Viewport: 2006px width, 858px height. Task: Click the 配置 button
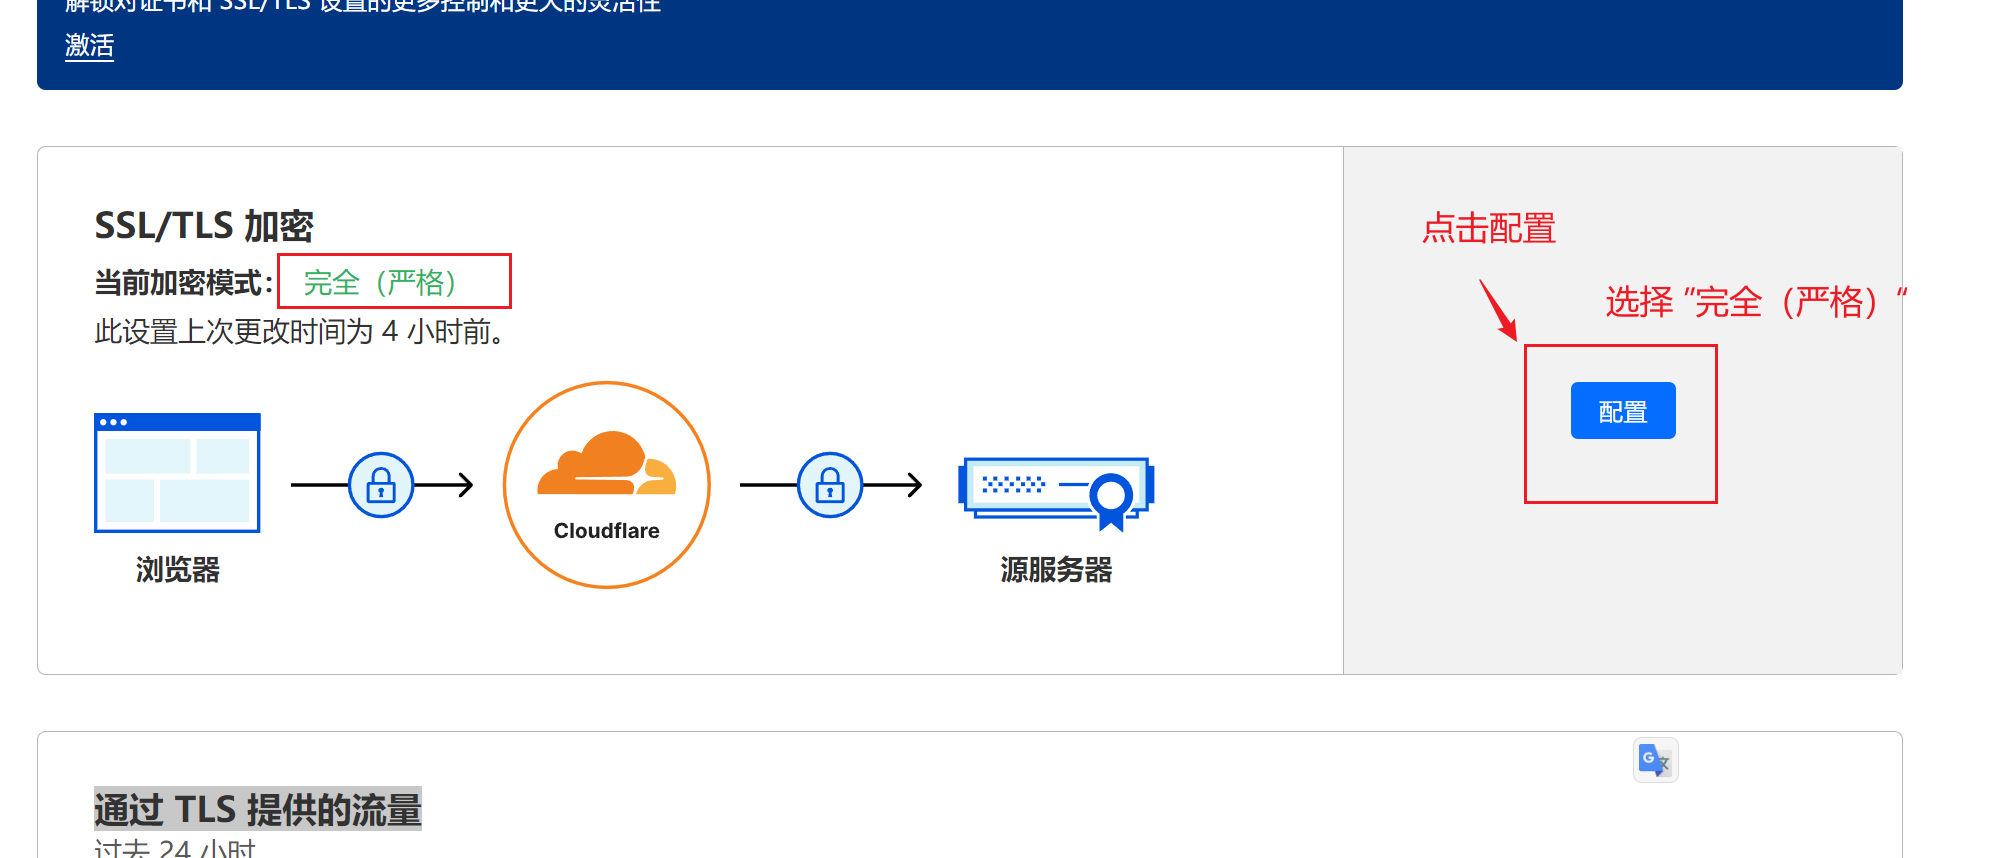tap(1622, 411)
